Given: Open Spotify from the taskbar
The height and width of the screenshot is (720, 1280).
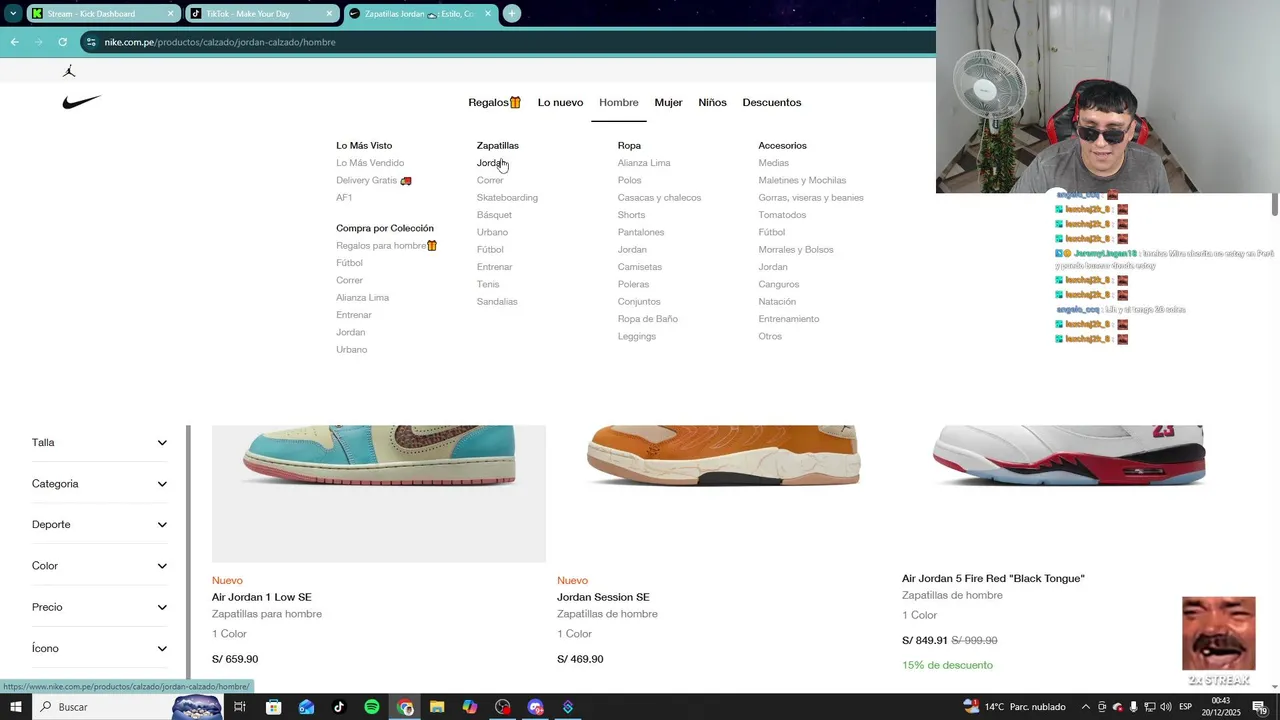Looking at the screenshot, I should pos(372,707).
